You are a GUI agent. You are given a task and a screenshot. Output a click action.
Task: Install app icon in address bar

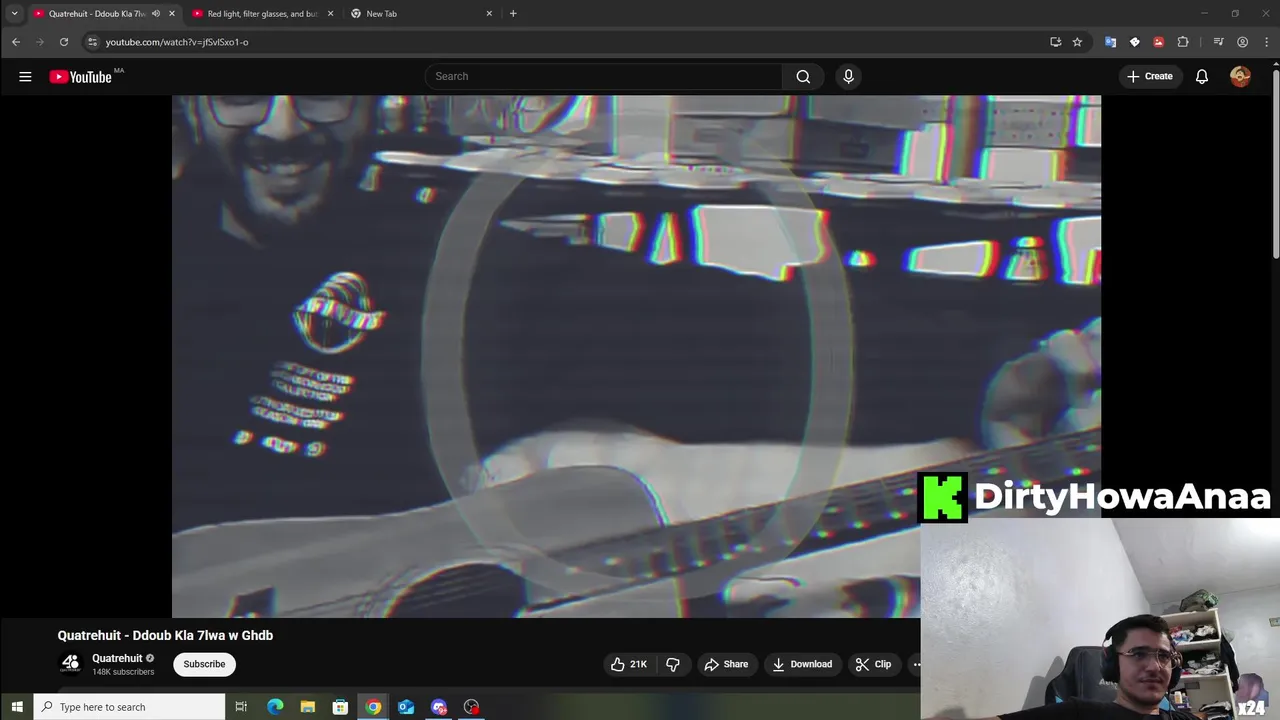[x=1055, y=42]
